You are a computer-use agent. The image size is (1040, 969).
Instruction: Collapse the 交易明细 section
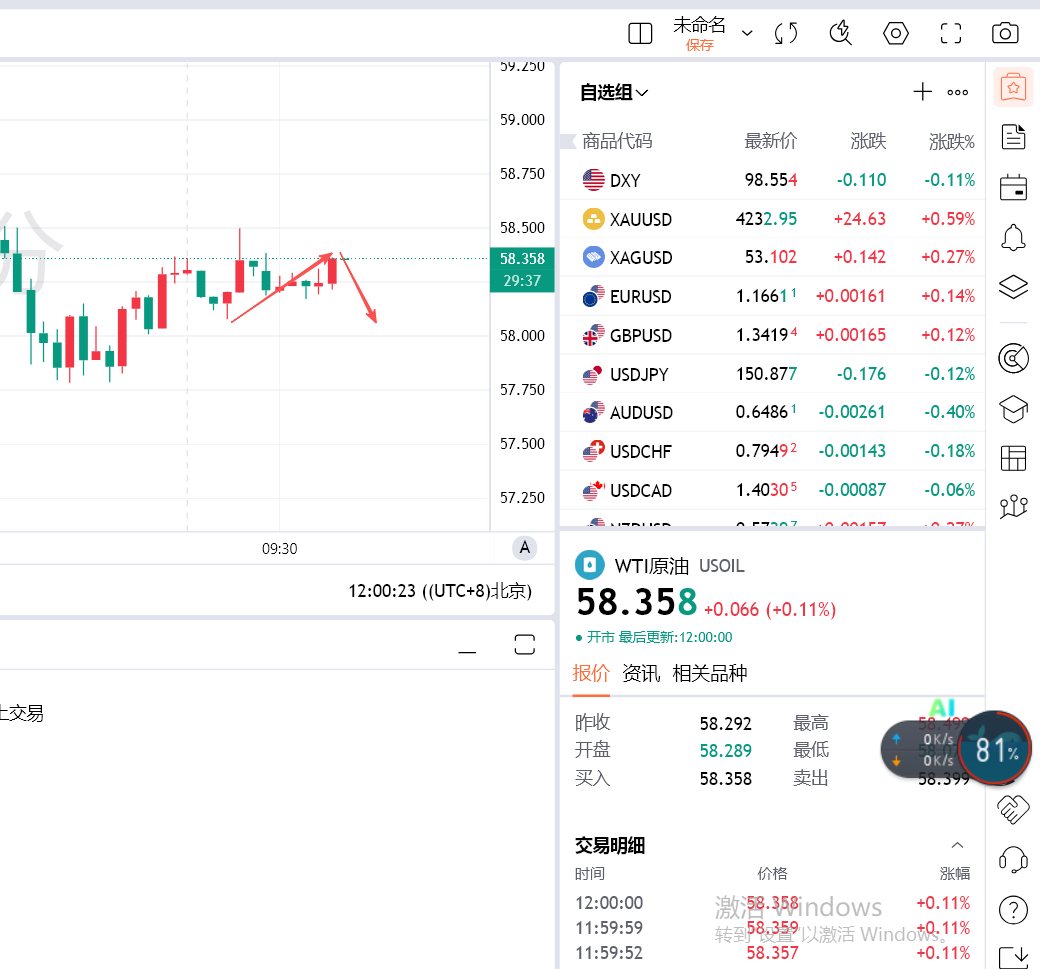(957, 845)
